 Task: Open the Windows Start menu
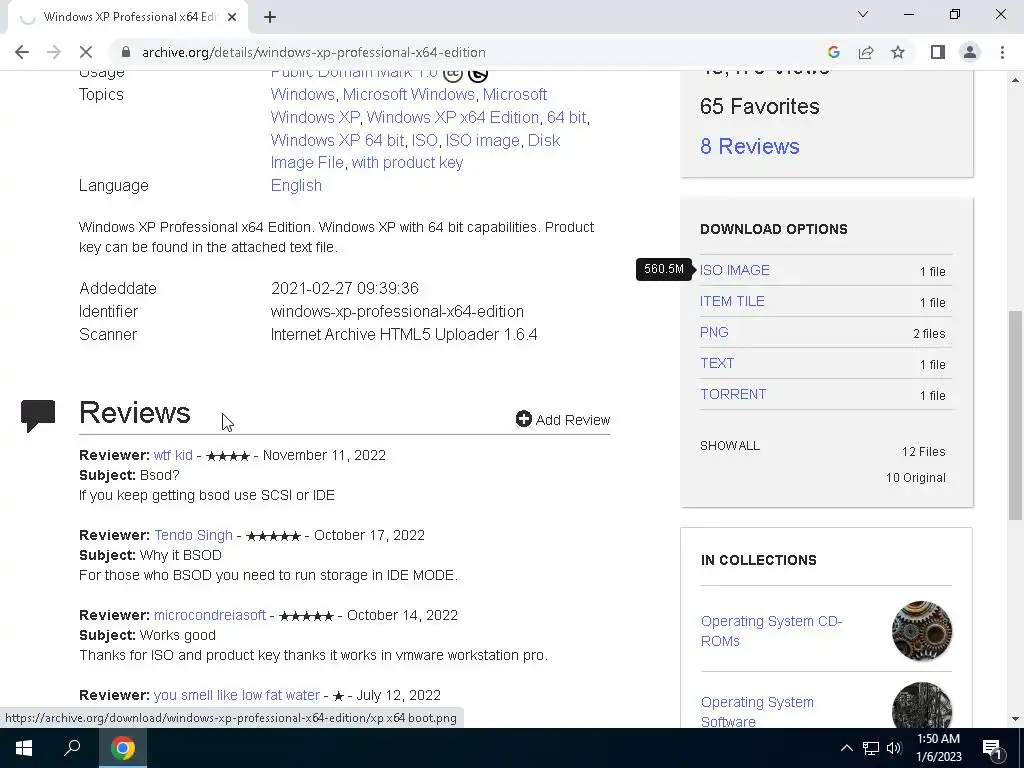pos(24,748)
